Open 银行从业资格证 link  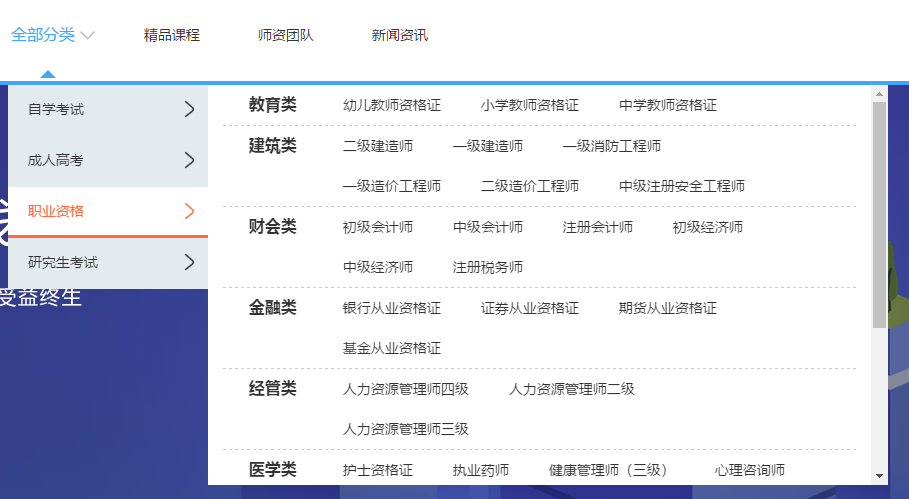[392, 308]
